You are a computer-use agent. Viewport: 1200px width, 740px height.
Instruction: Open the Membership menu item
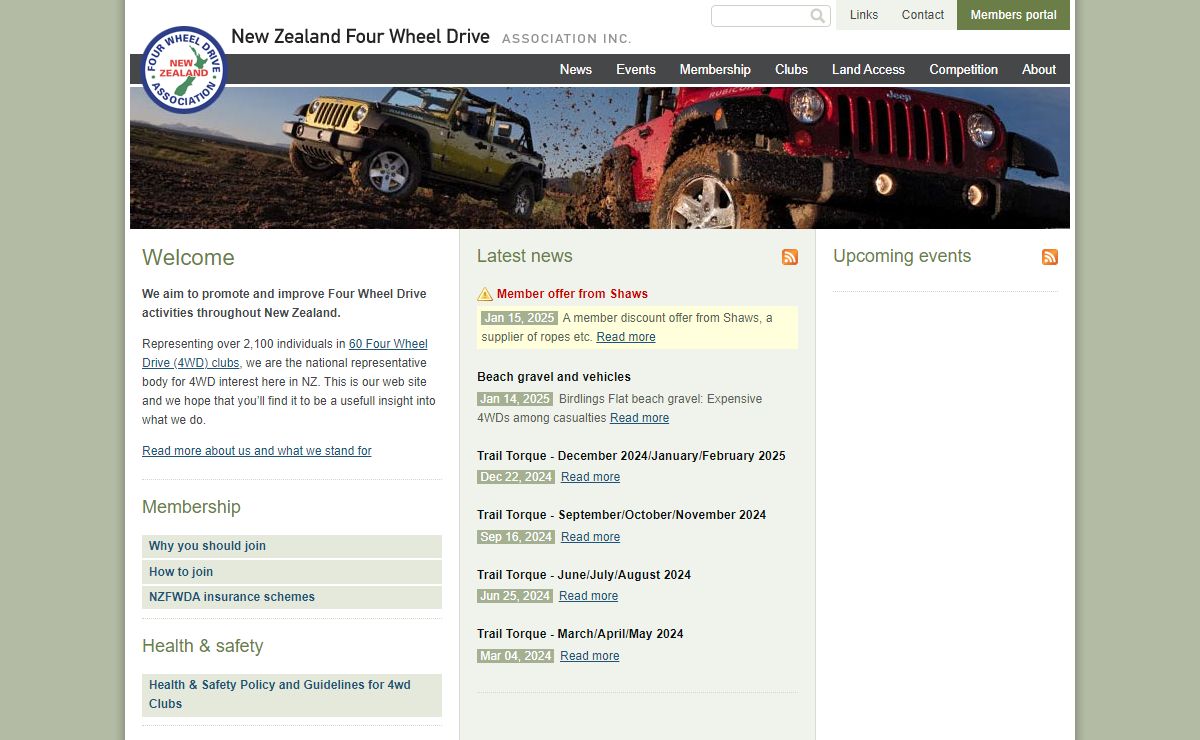tap(715, 69)
